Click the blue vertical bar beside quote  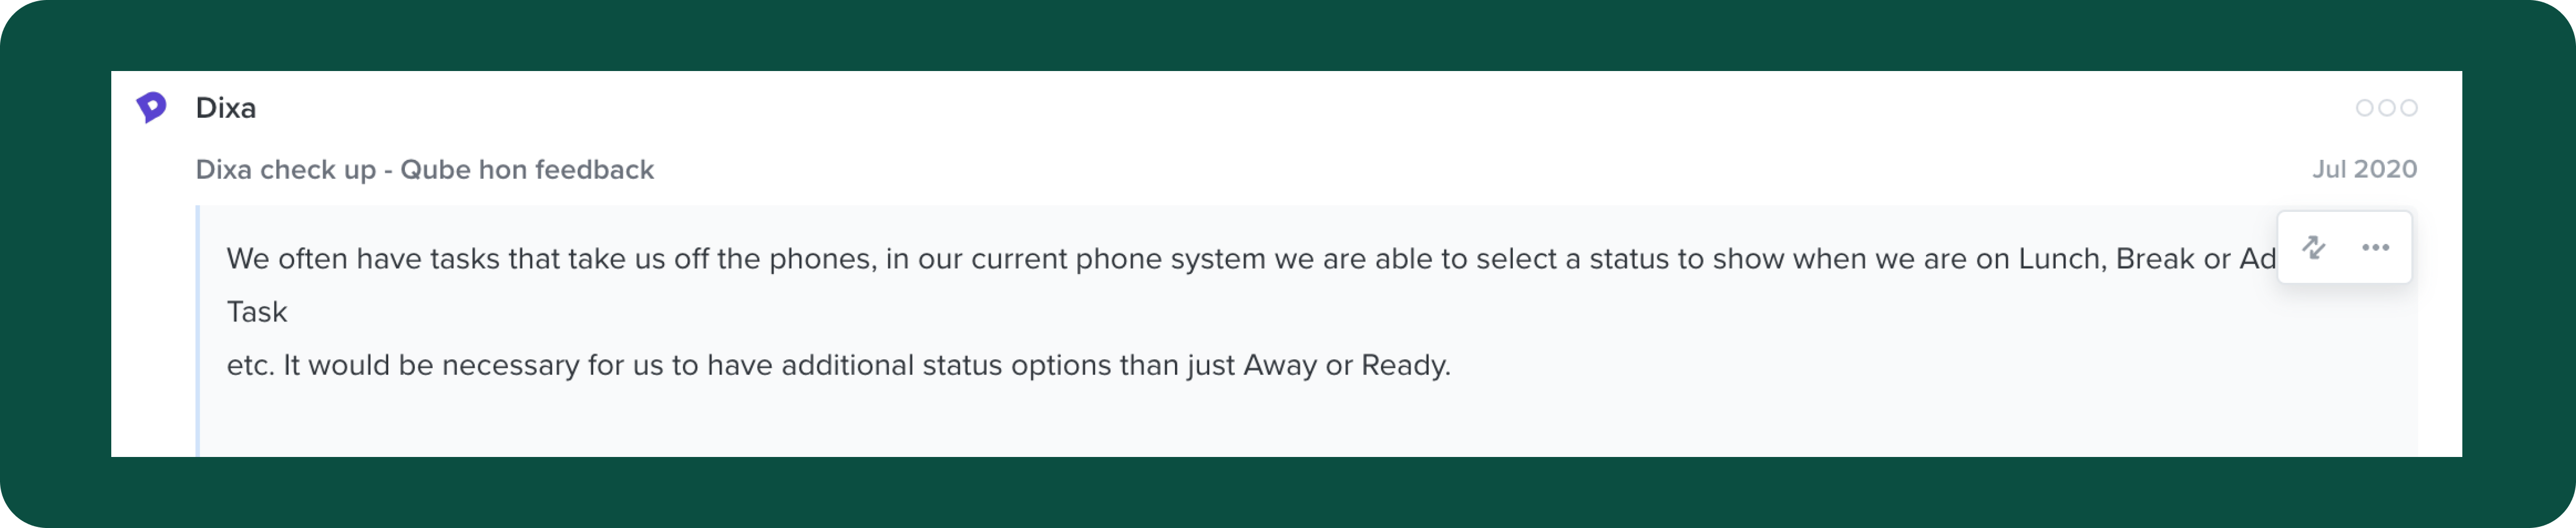tap(198, 331)
